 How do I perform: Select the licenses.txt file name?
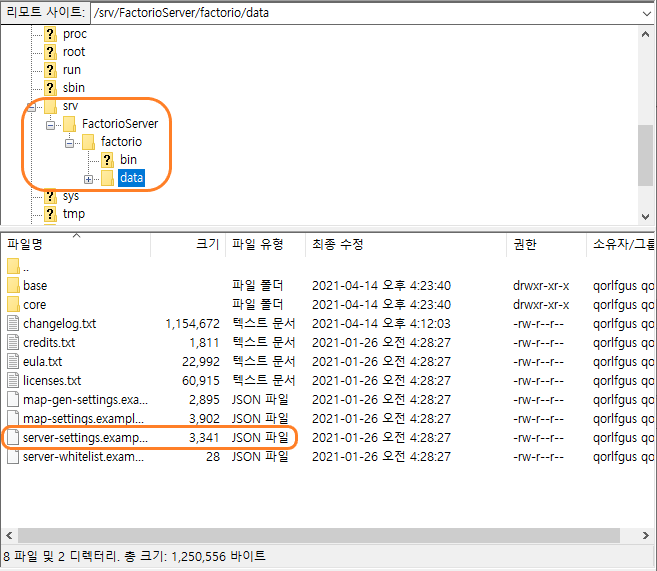click(x=52, y=380)
